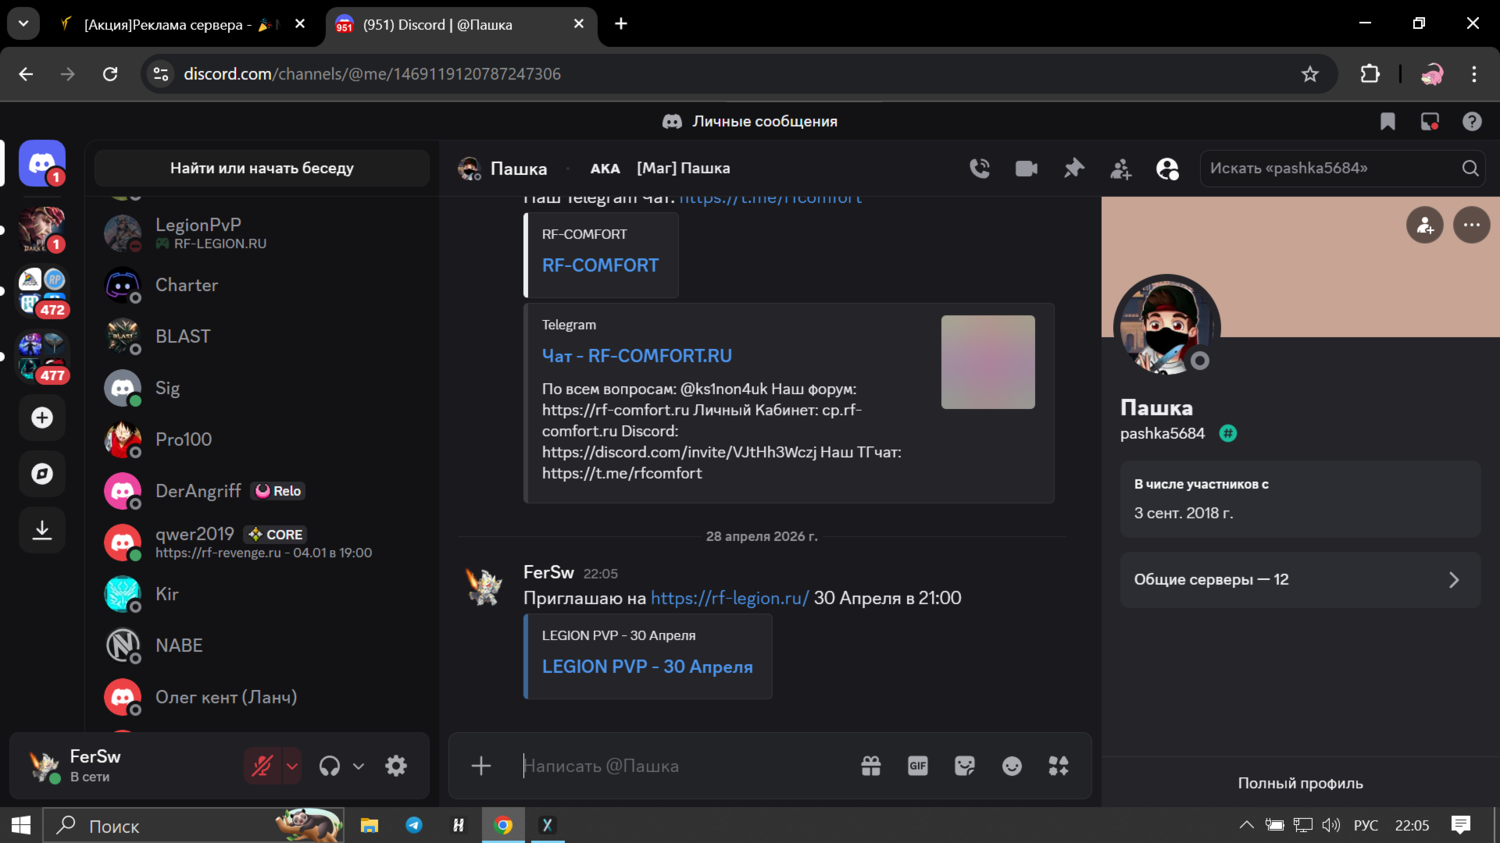1500x843 pixels.
Task: Toggle microphone mute
Action: coord(263,766)
